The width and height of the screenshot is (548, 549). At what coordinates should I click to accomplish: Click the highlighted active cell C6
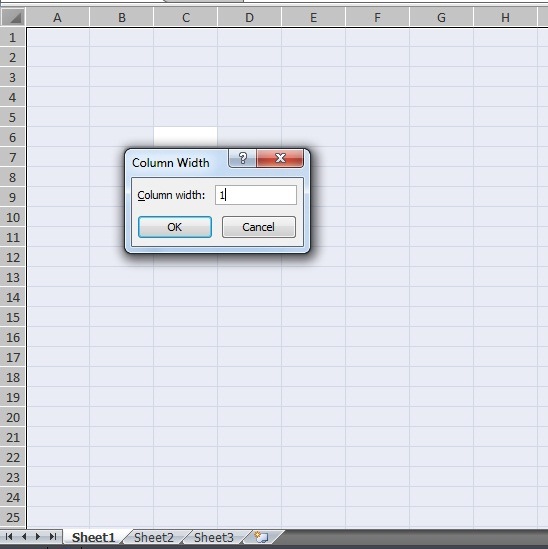pos(186,137)
